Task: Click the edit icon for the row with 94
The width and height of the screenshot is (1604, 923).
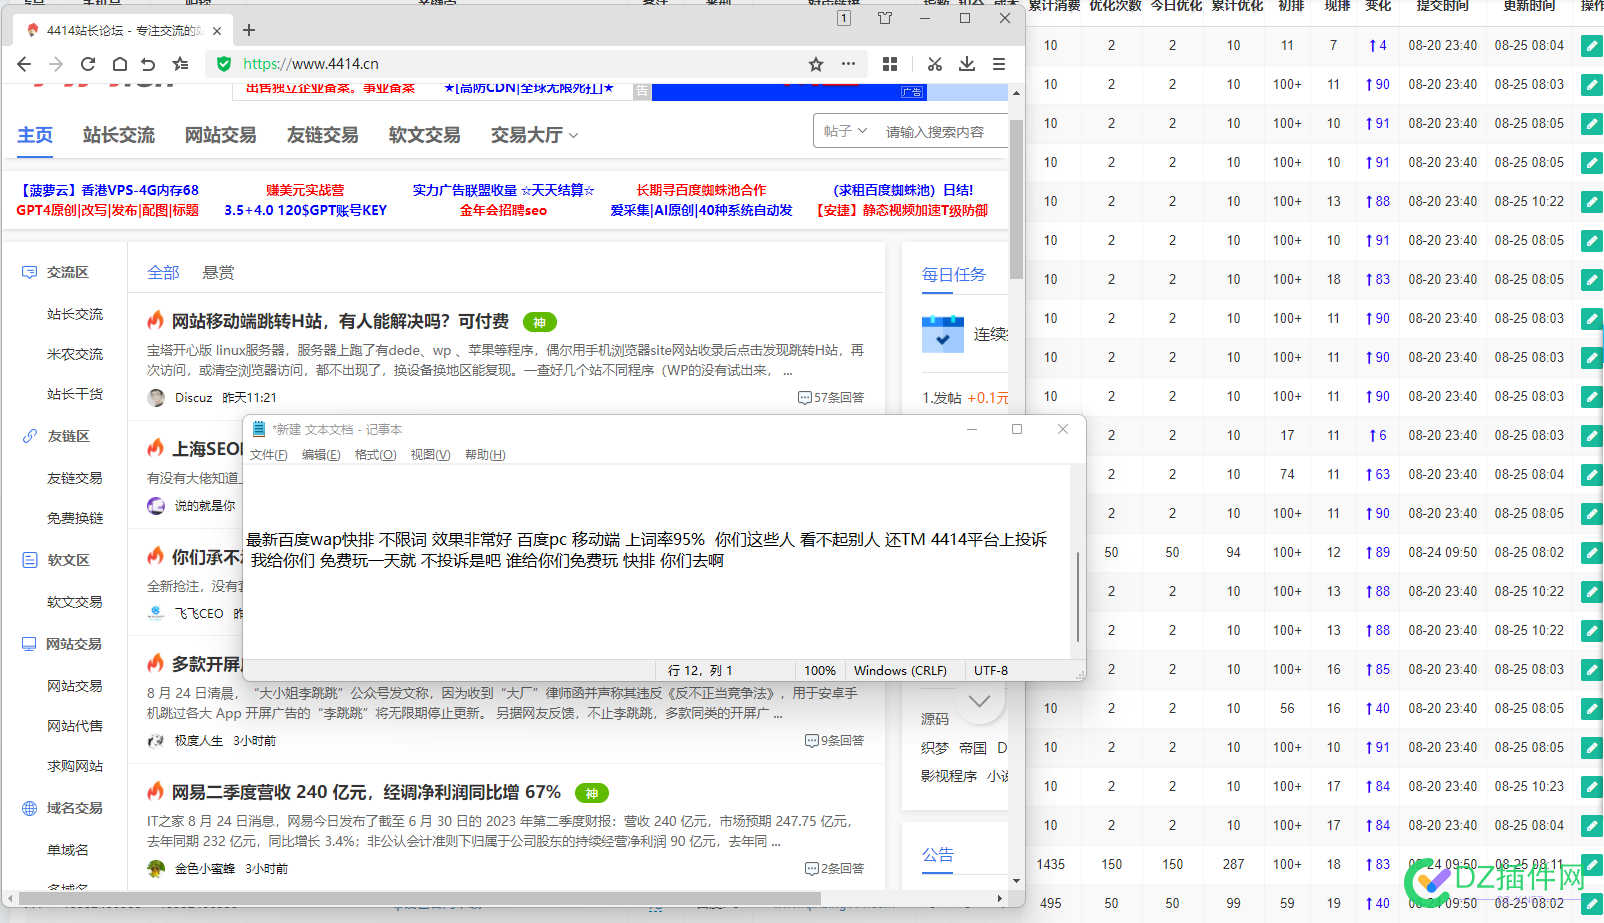Action: [x=1591, y=553]
